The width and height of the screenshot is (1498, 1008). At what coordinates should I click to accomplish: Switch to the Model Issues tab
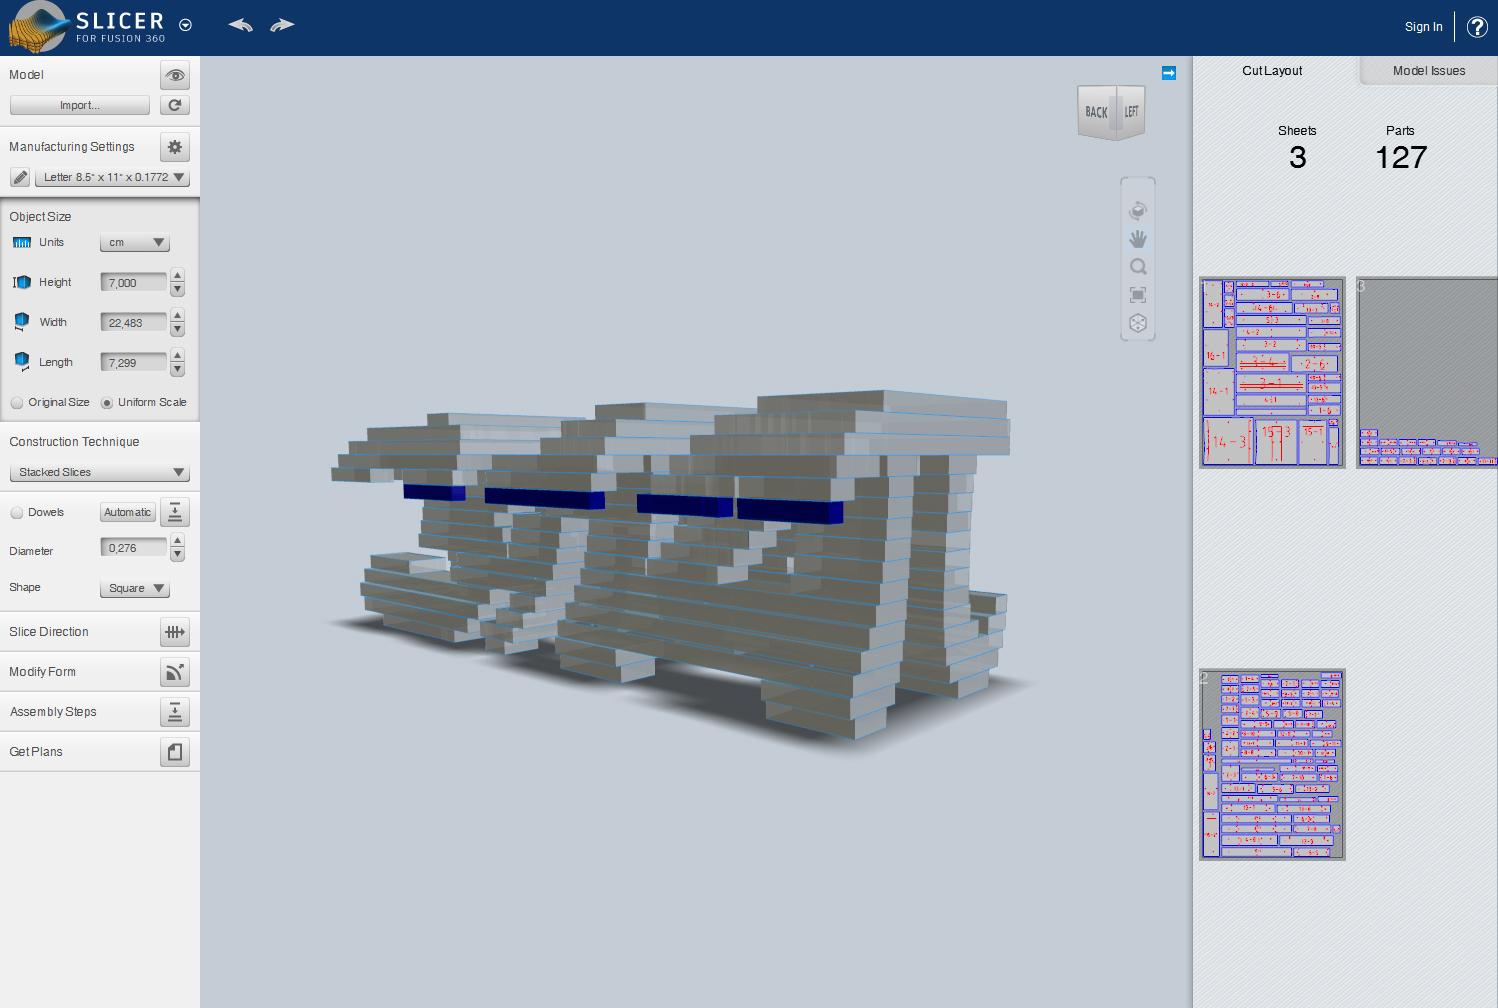(1429, 71)
